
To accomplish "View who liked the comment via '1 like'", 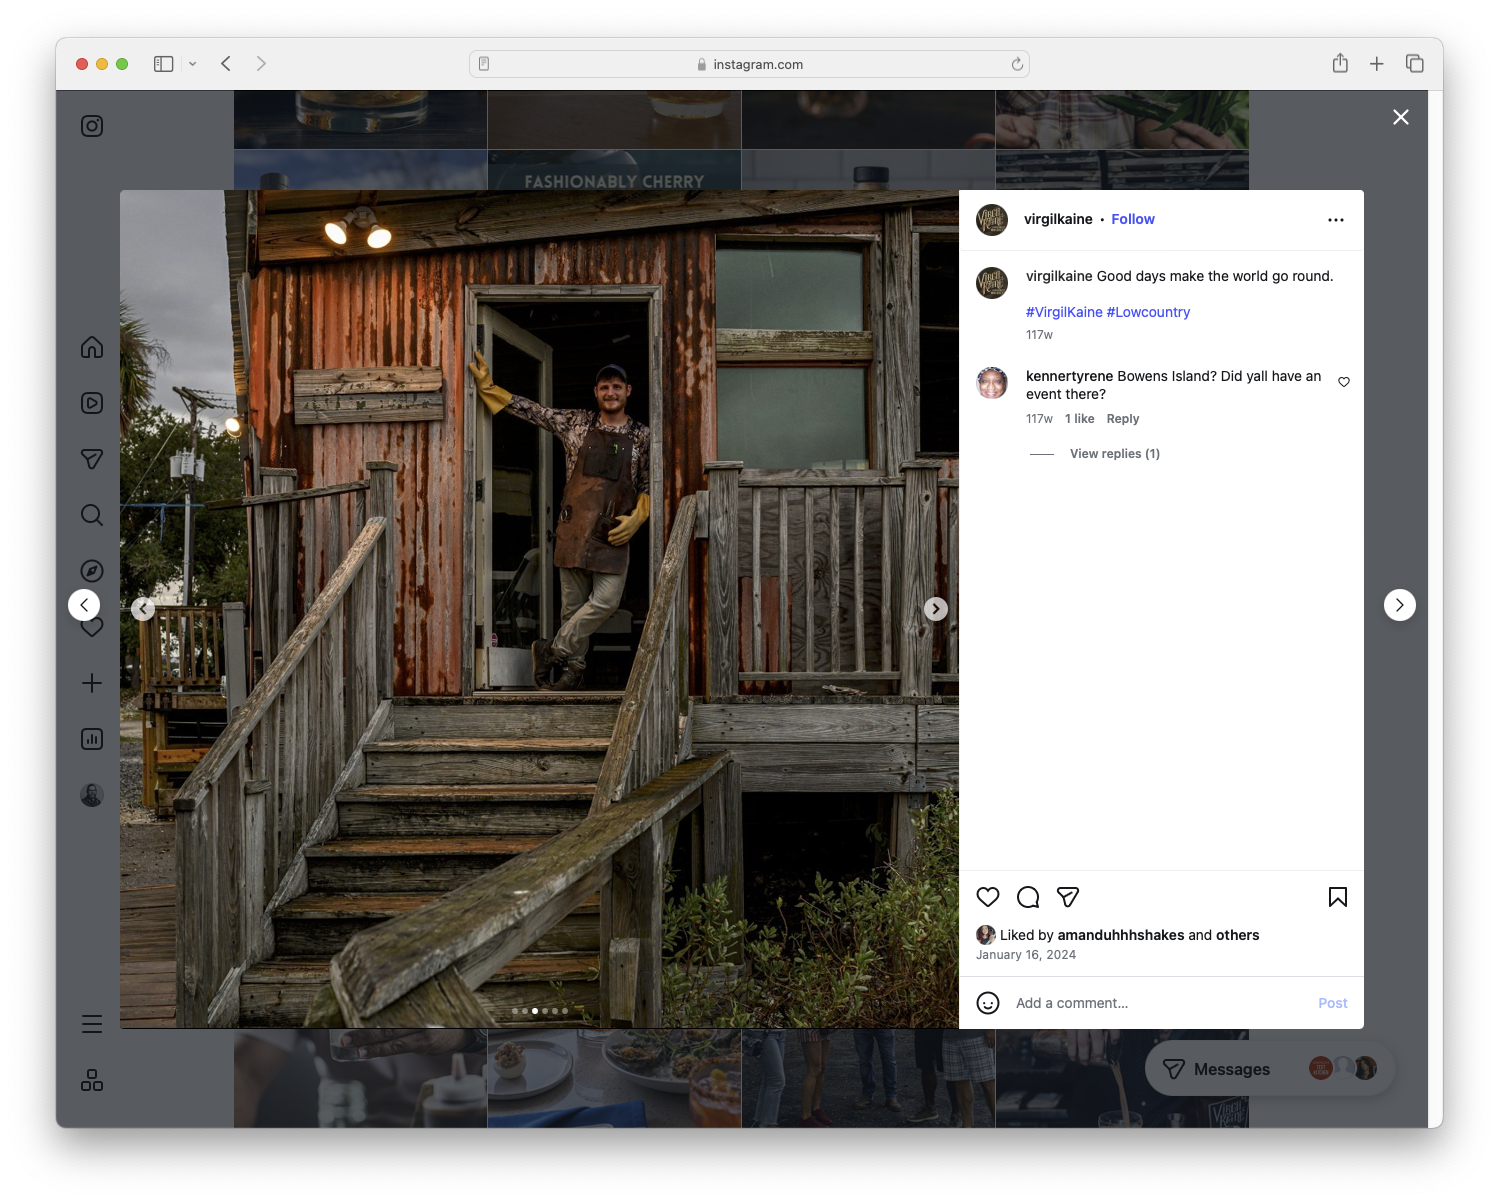I will 1080,419.
